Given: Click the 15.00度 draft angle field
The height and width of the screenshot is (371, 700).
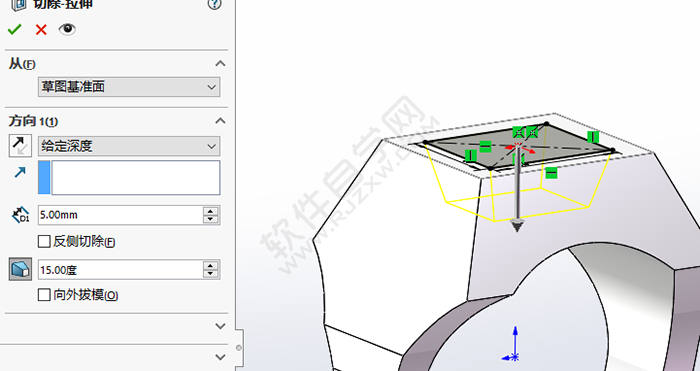Looking at the screenshot, I should 121,270.
